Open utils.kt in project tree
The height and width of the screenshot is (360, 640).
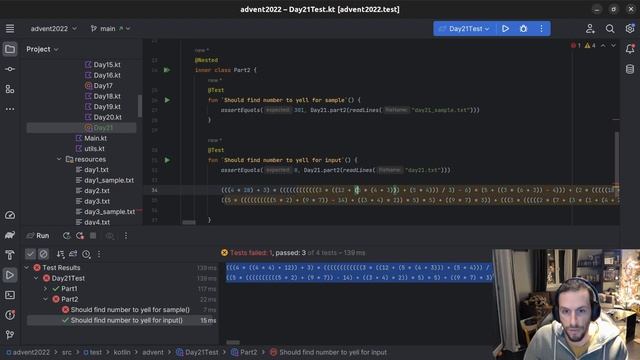(94, 149)
